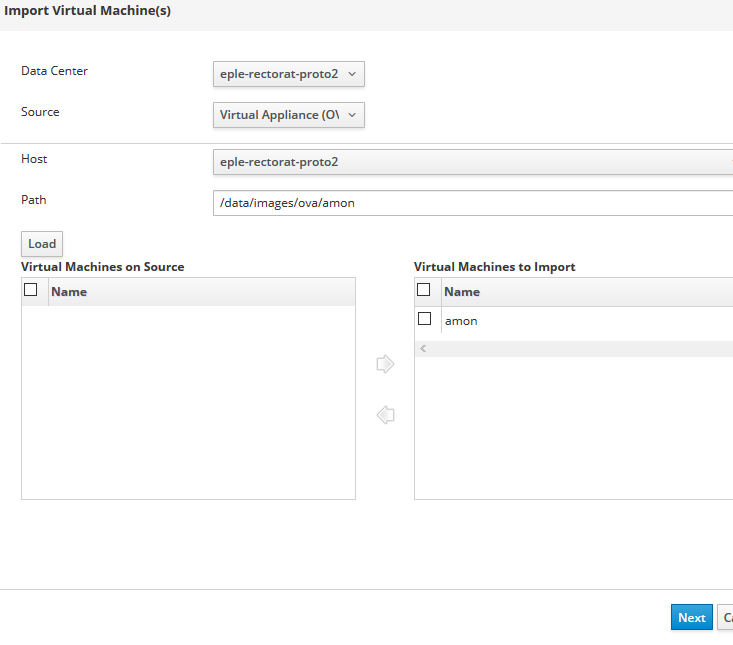This screenshot has height=645, width=733.
Task: Open the Data Center dropdown
Action: [x=289, y=74]
